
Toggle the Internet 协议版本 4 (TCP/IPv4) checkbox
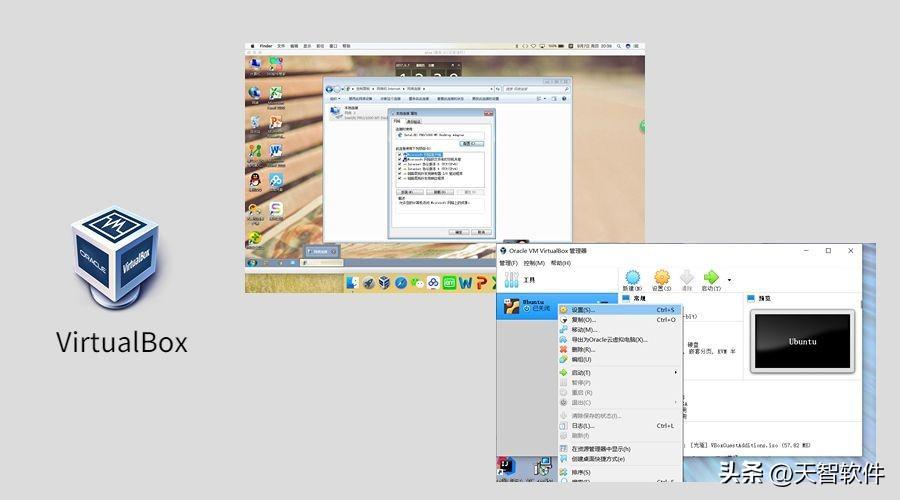pos(400,170)
